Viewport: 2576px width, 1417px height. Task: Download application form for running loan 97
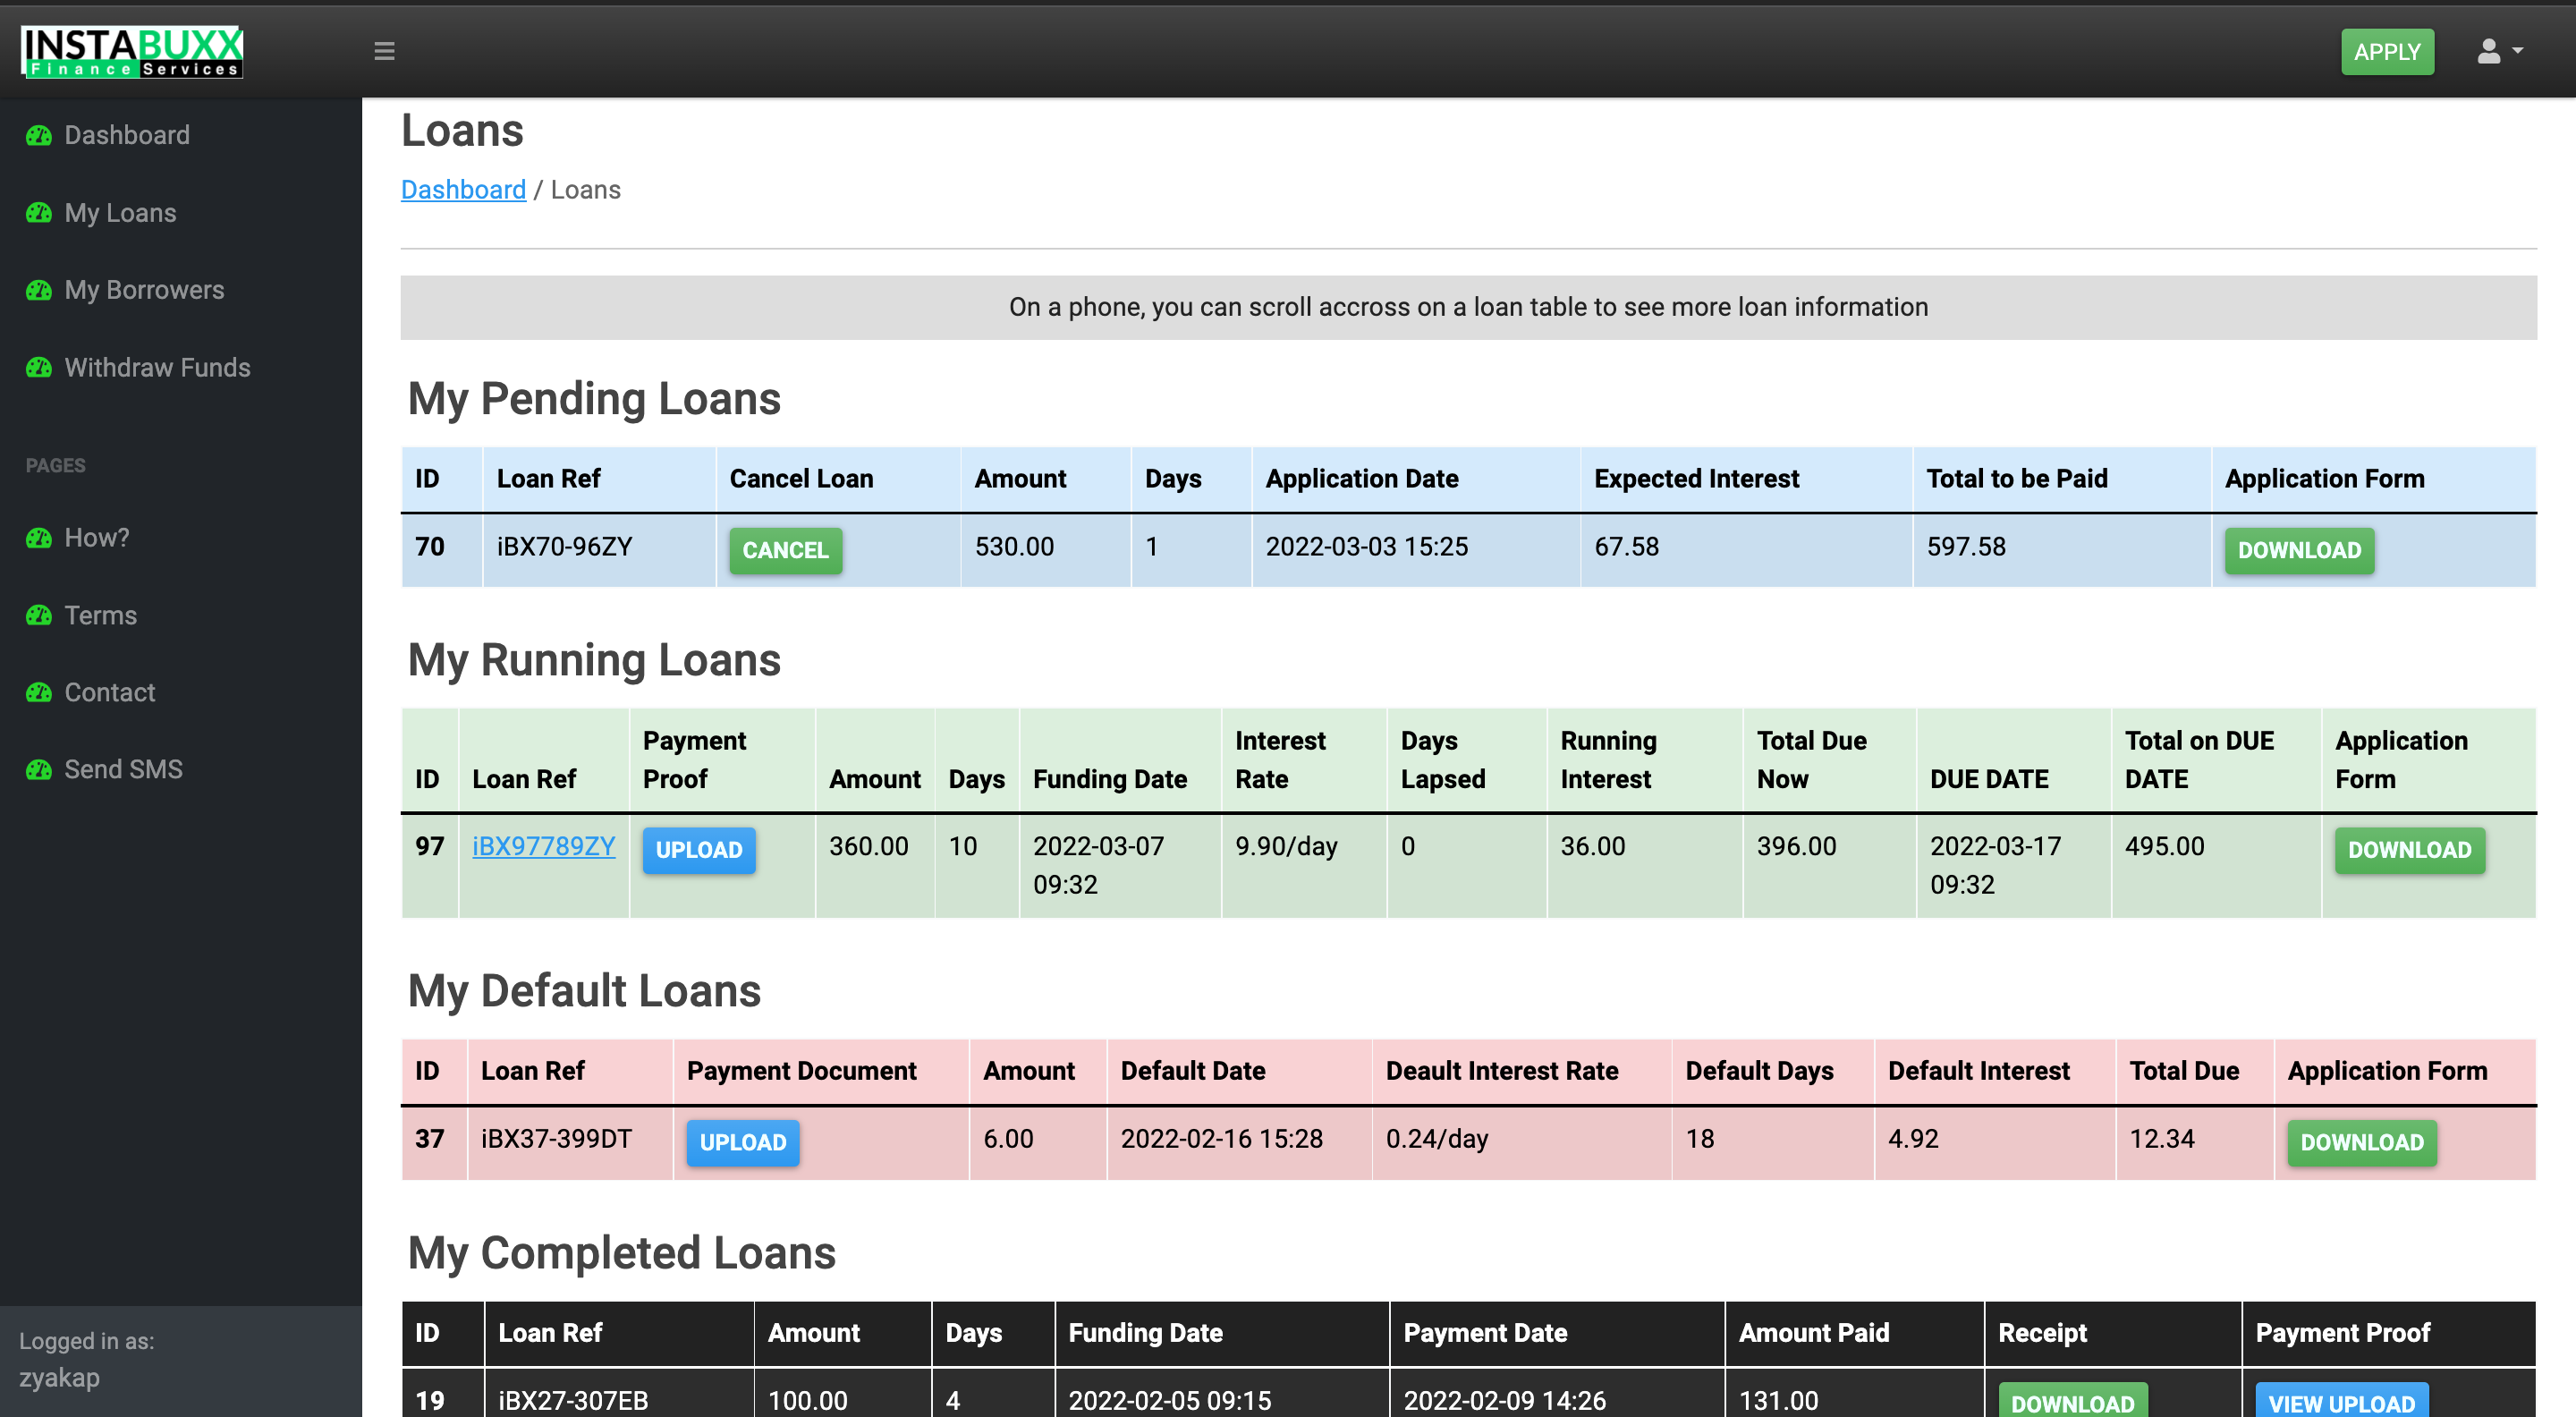tap(2409, 850)
